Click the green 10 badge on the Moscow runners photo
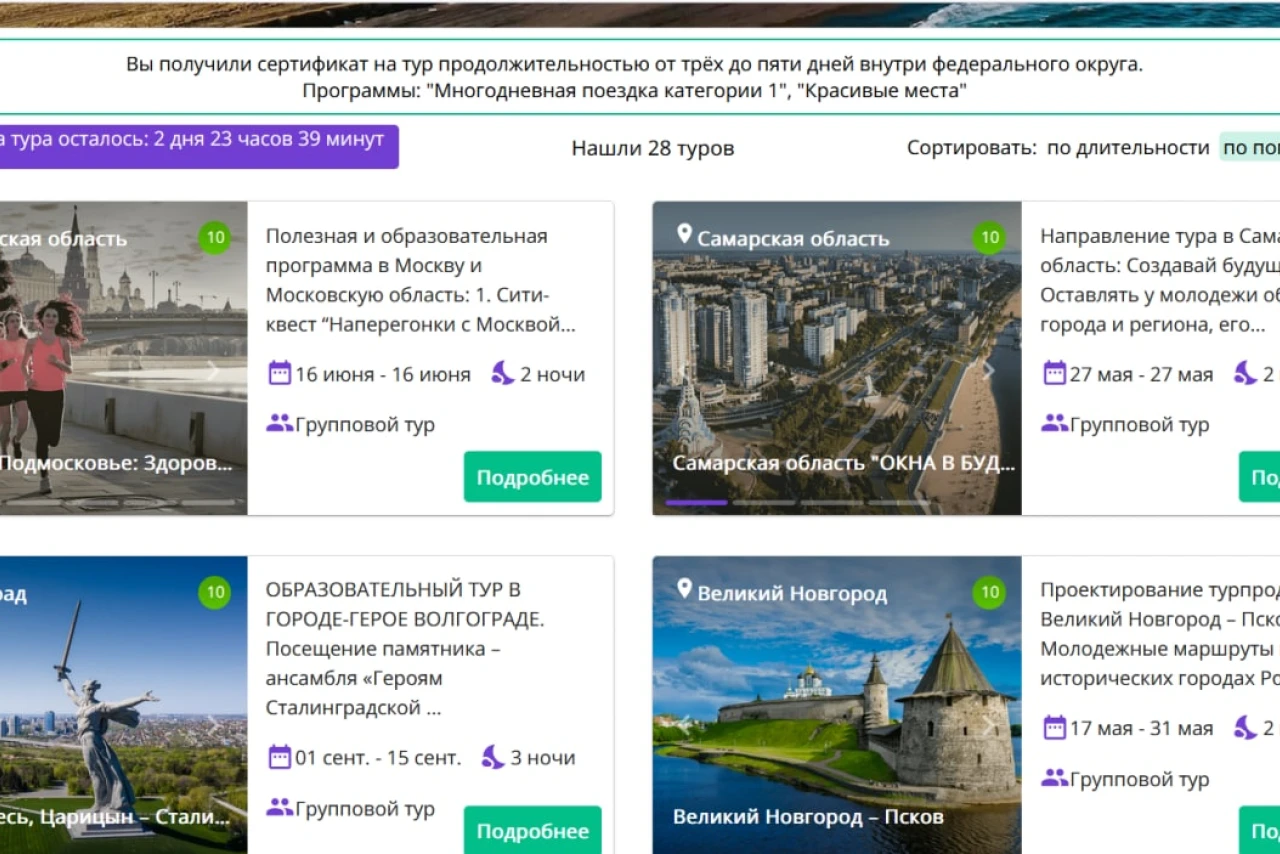 pyautogui.click(x=215, y=238)
